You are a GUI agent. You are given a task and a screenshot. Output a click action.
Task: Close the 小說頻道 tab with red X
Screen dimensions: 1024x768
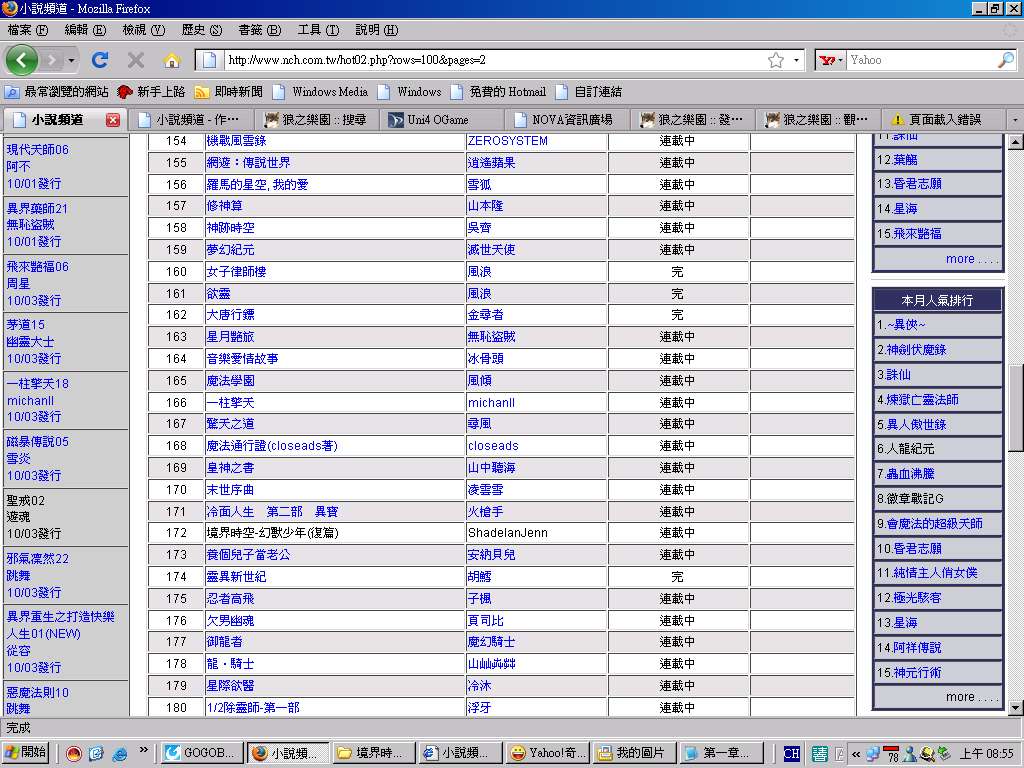pos(113,120)
